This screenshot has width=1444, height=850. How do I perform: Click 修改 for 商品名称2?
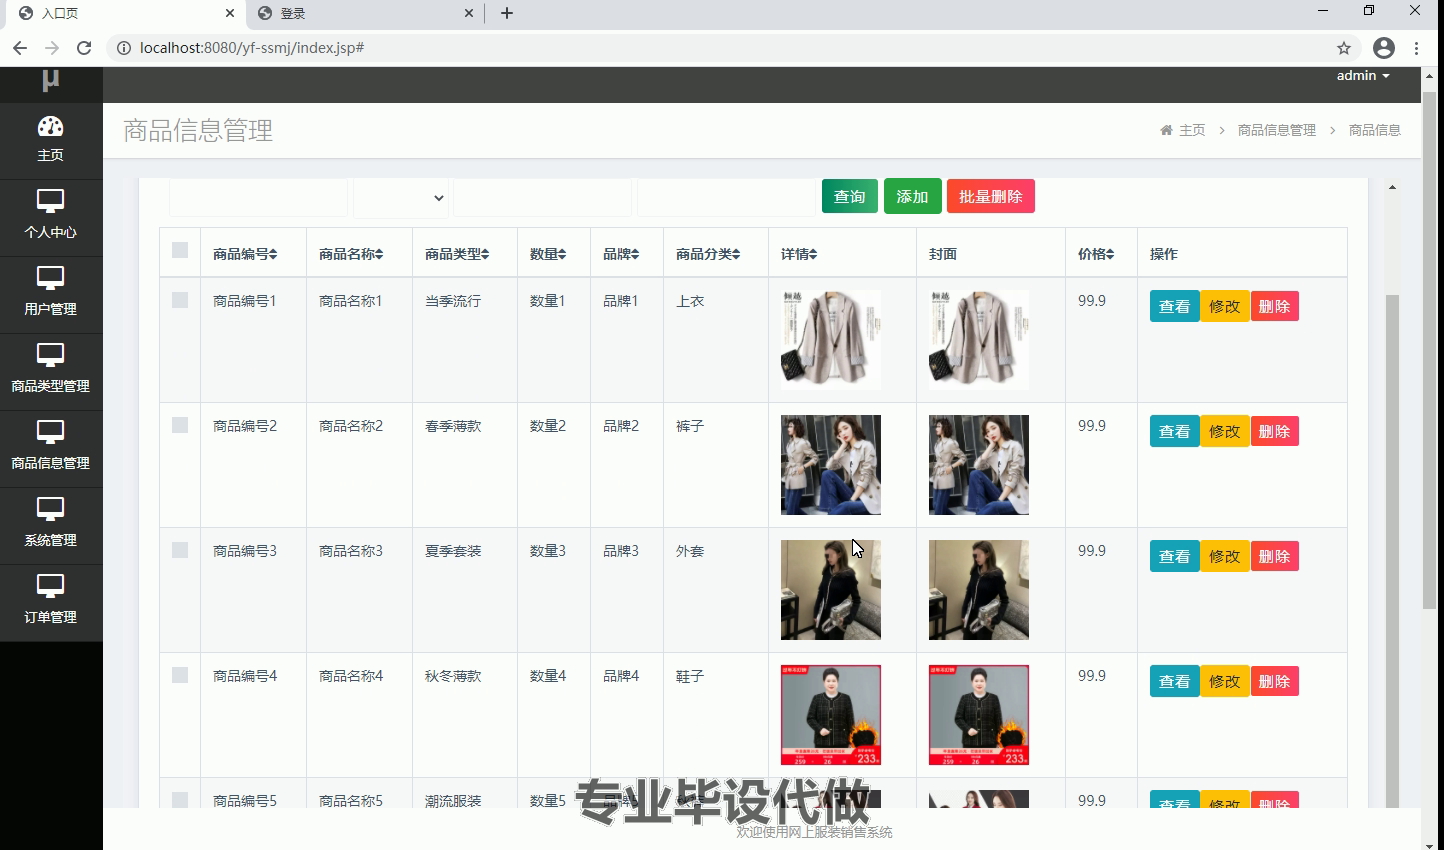pos(1225,431)
